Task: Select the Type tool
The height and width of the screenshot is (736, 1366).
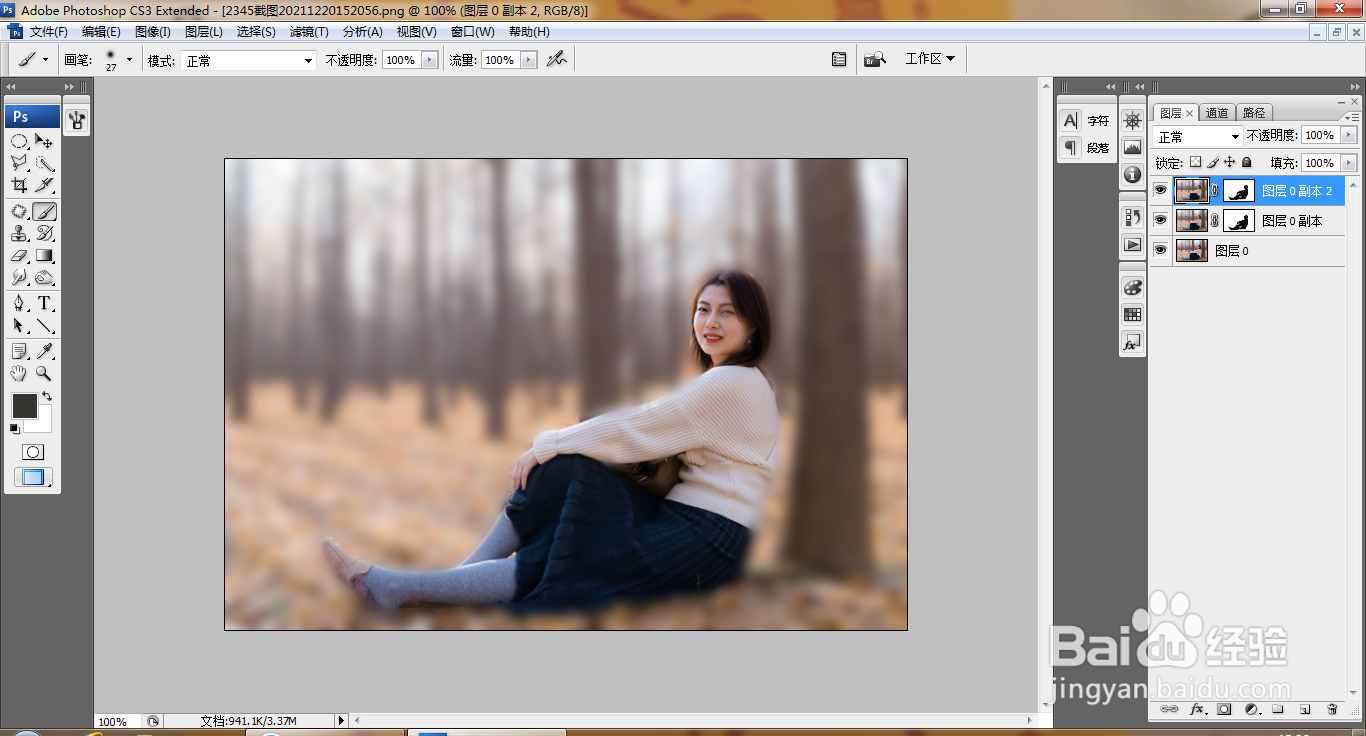Action: (x=45, y=303)
